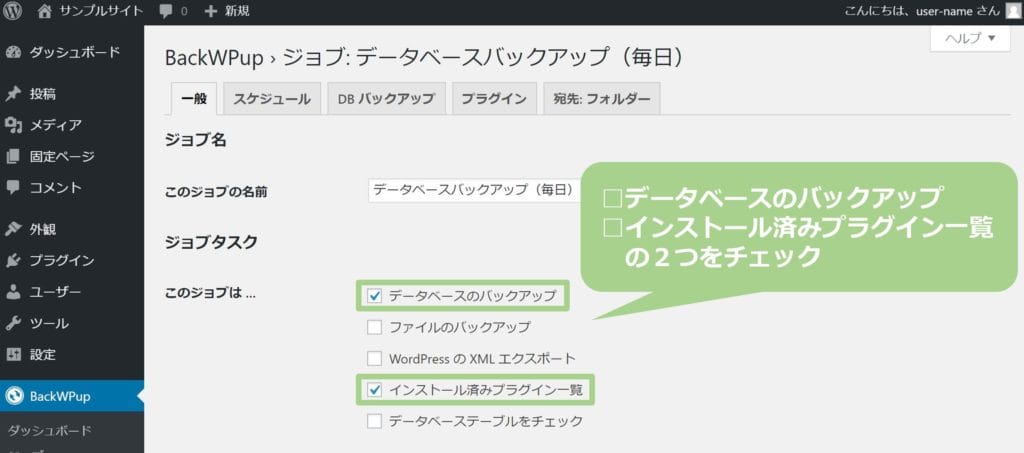This screenshot has width=1024, height=453.
Task: Click the comments bubble icon in admin bar
Action: [x=166, y=11]
